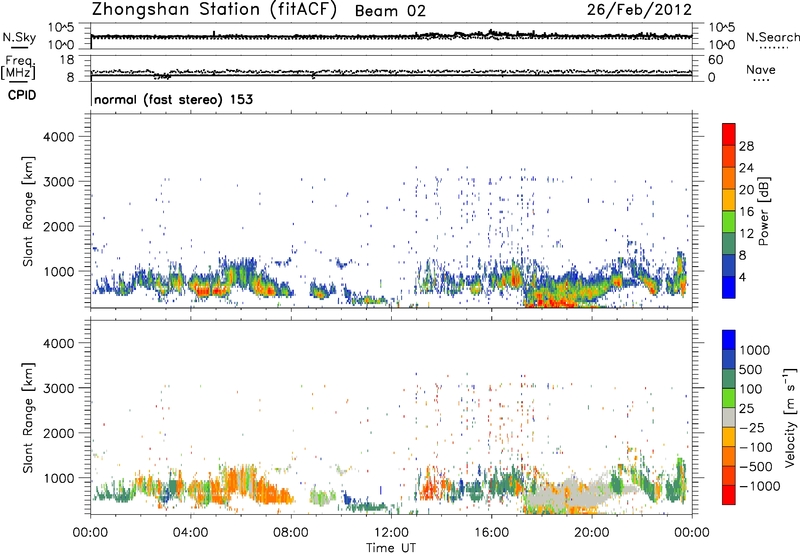Click the '16:00' time axis label
This screenshot has height=554, width=800.
click(491, 533)
